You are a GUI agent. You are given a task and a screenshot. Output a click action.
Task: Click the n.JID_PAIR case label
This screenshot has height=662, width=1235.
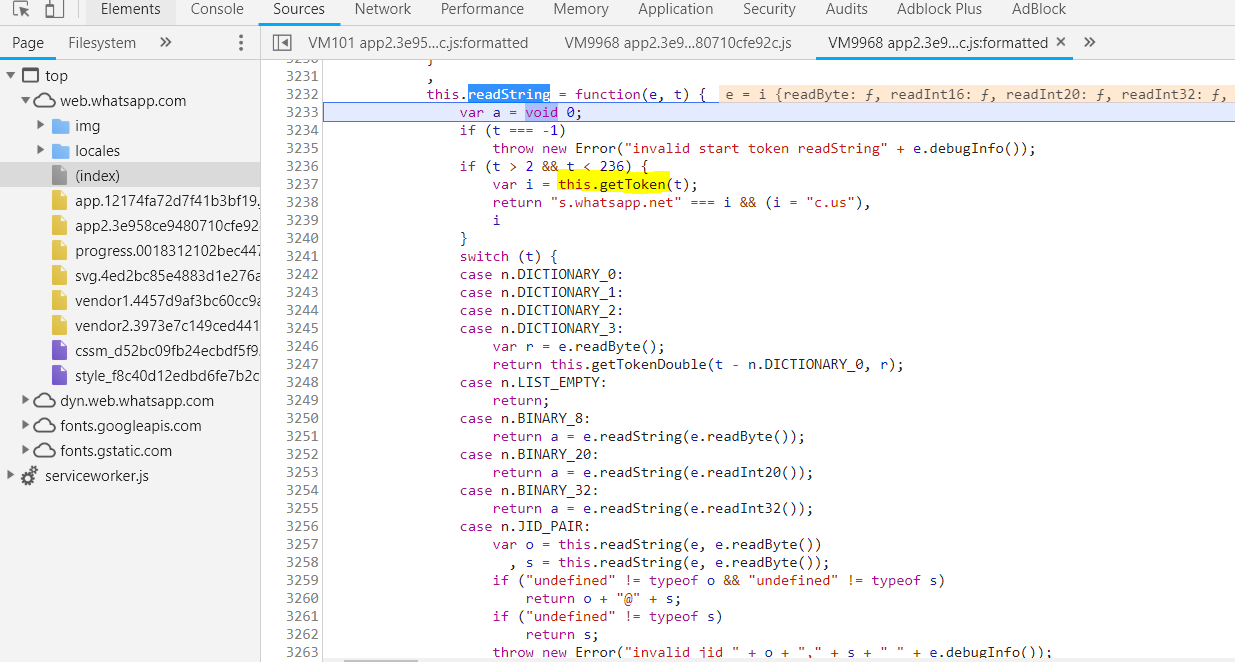539,526
